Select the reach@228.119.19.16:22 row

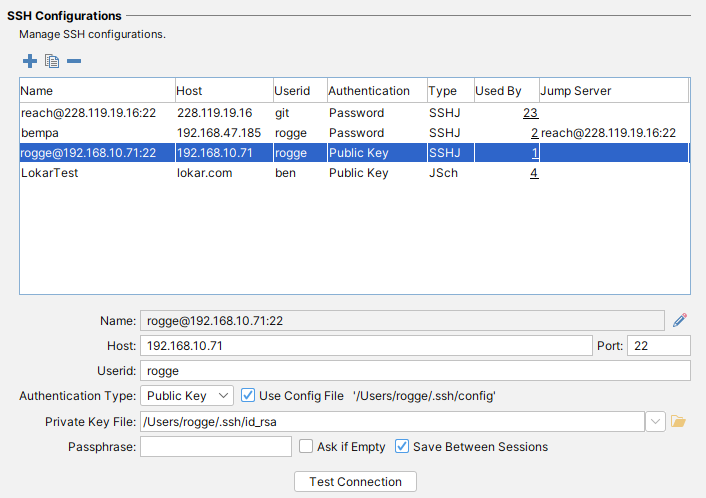(88, 113)
